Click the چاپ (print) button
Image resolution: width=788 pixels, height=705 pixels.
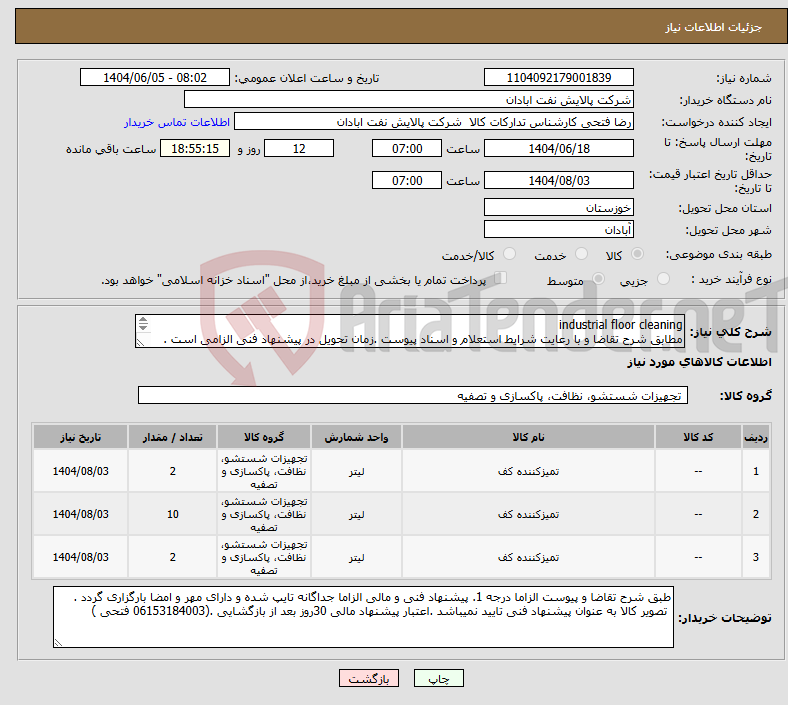tap(438, 678)
